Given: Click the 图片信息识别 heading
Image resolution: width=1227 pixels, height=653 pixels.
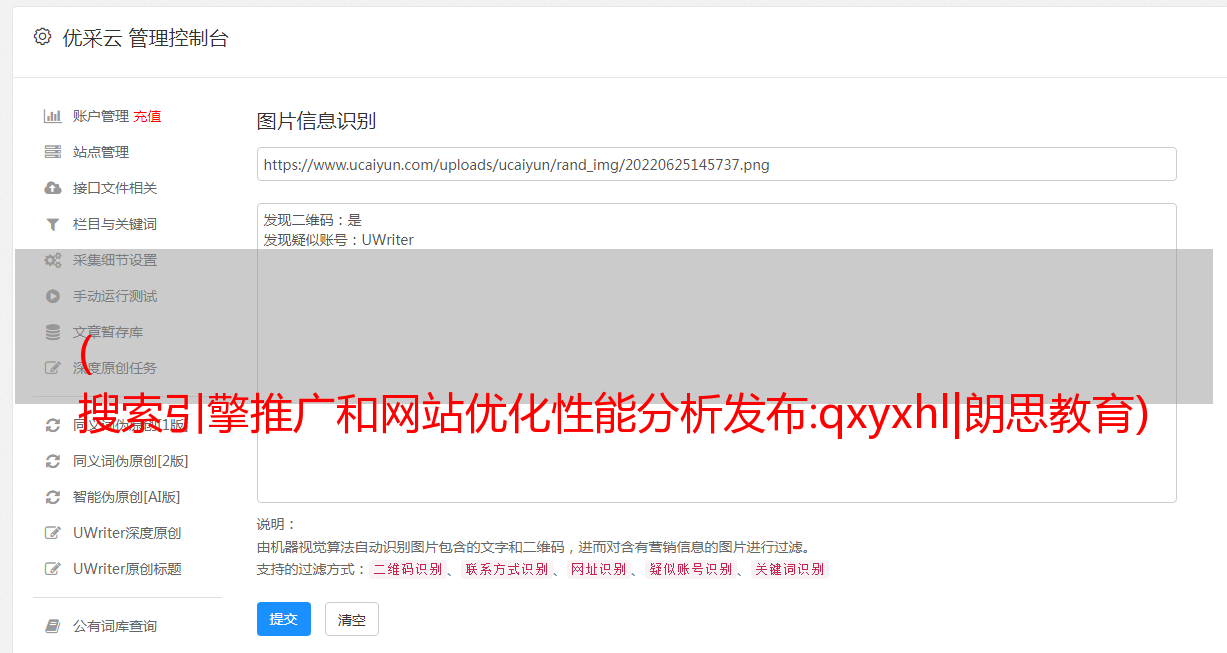Looking at the screenshot, I should [316, 121].
